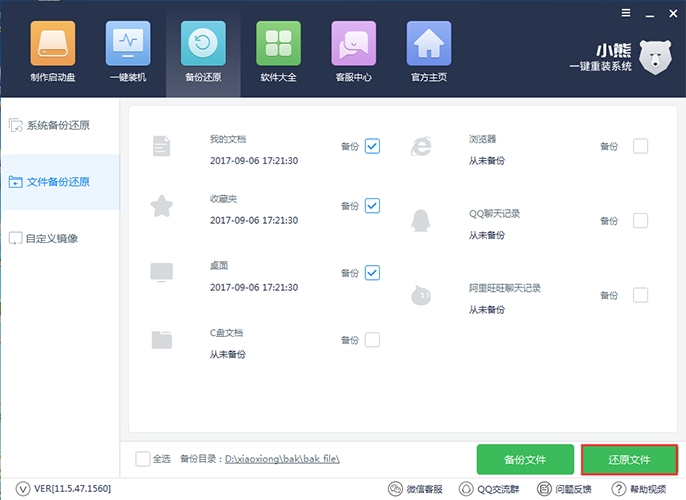Viewport: 686px width, 500px height.
Task: Click 浏览器 label text
Action: coord(483,139)
